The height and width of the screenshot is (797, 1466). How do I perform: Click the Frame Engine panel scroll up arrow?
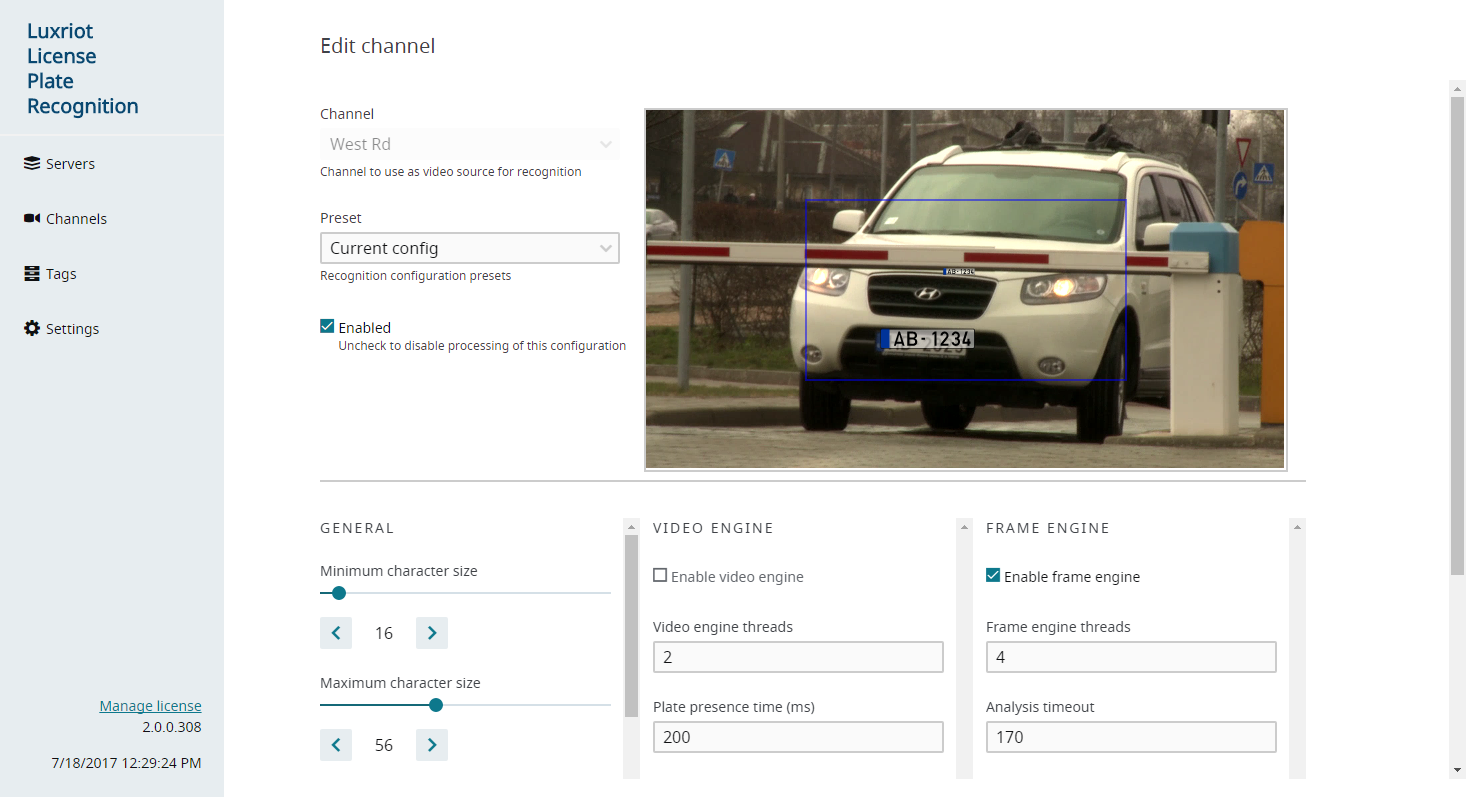(x=1297, y=526)
